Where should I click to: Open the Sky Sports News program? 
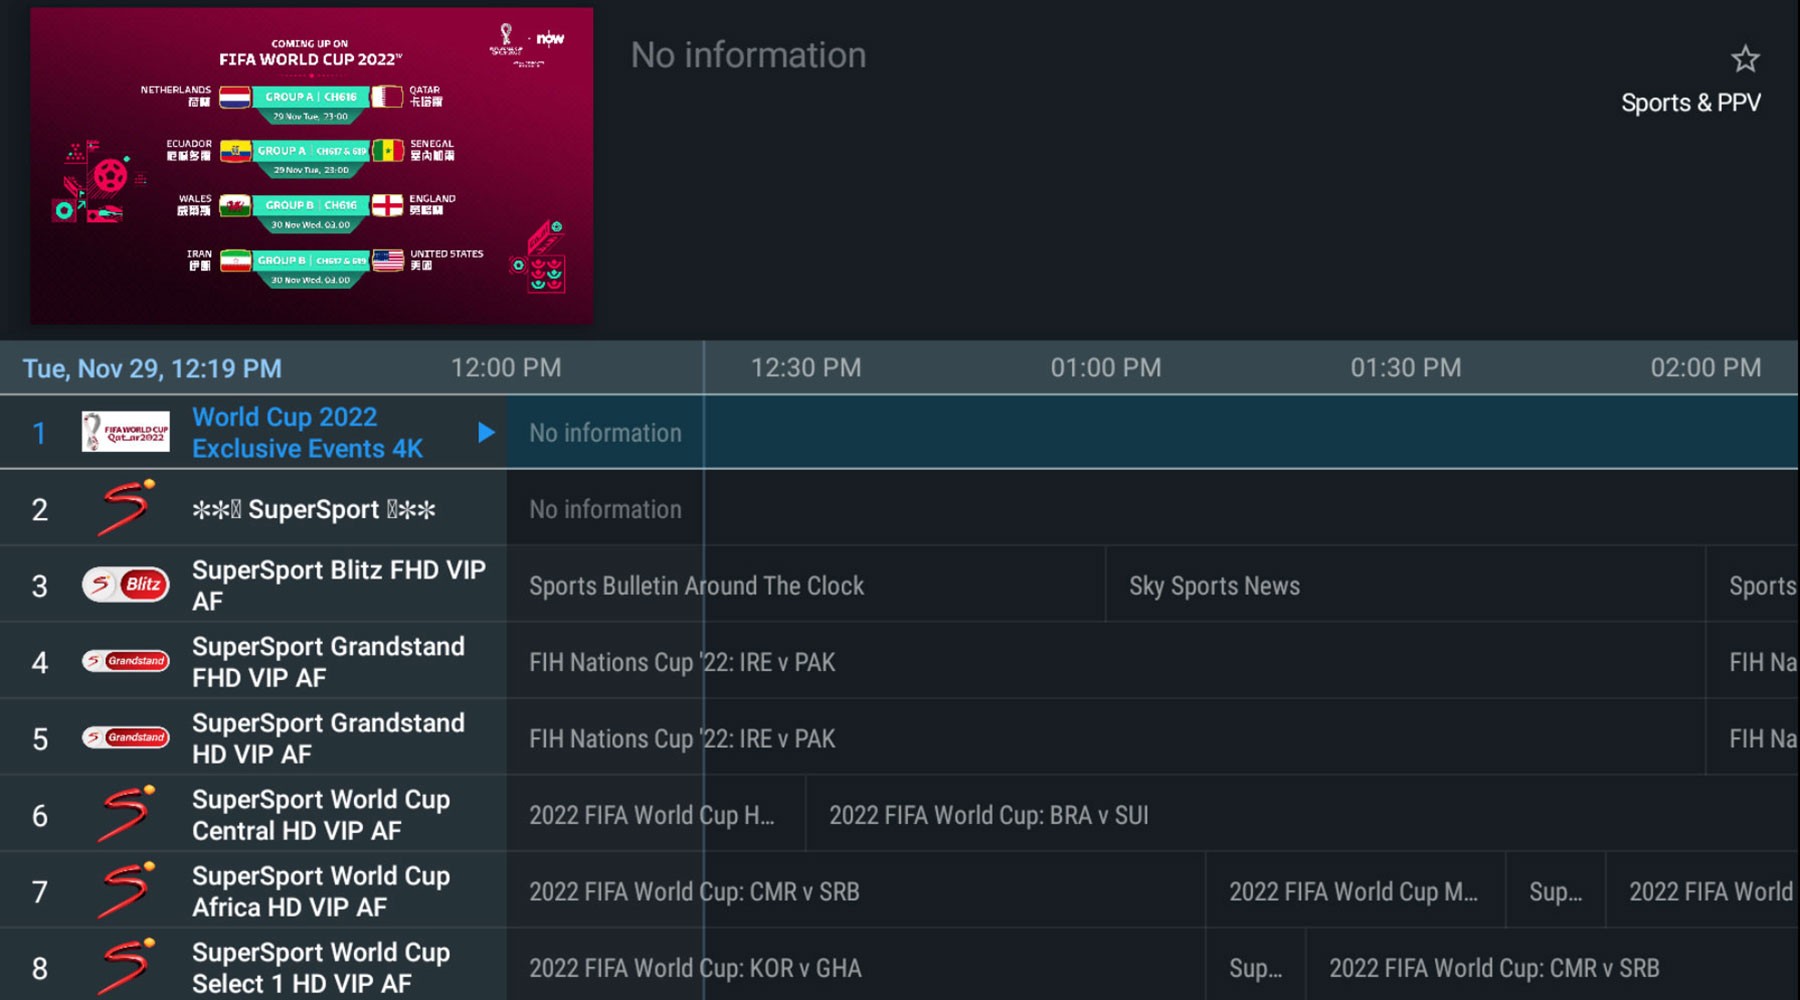point(1405,585)
